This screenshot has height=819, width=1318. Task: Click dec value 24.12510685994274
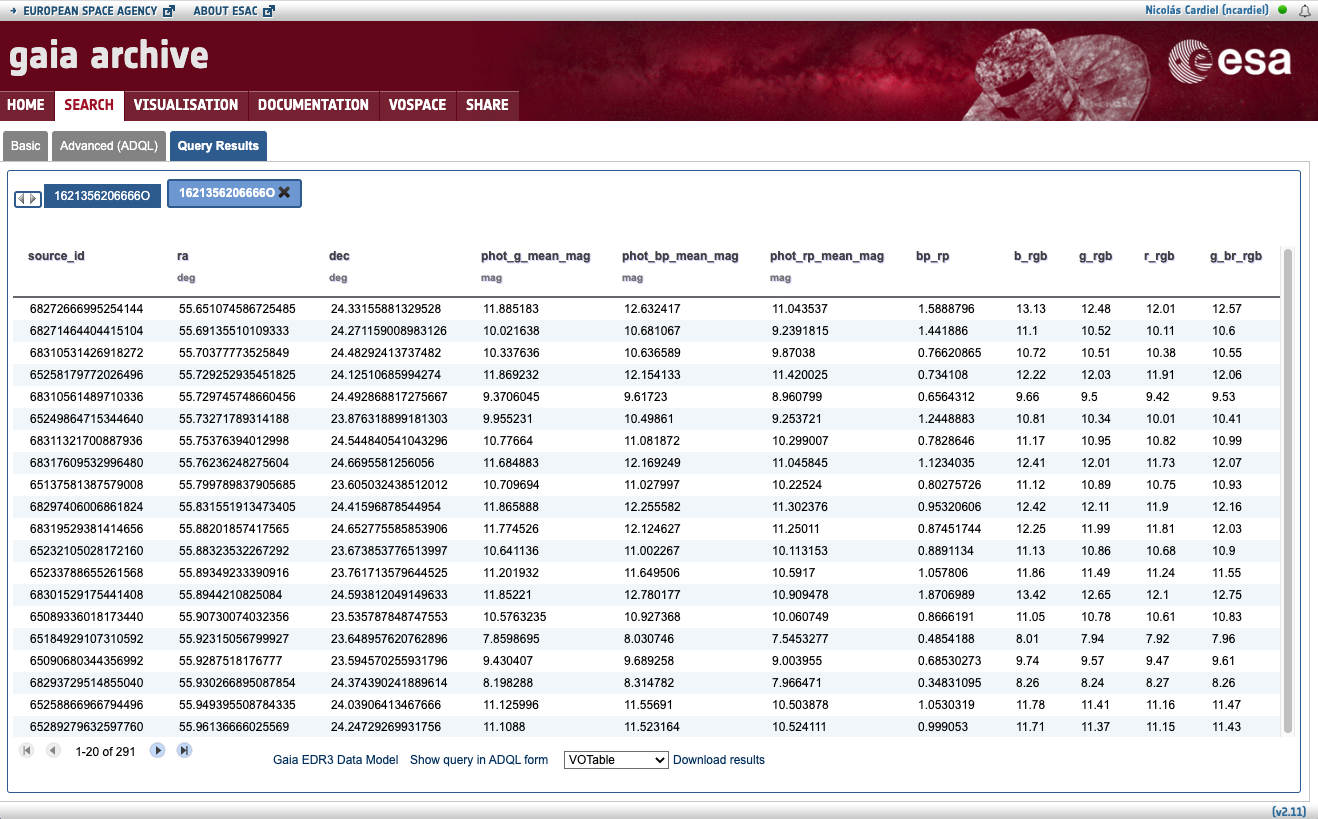pyautogui.click(x=387, y=375)
